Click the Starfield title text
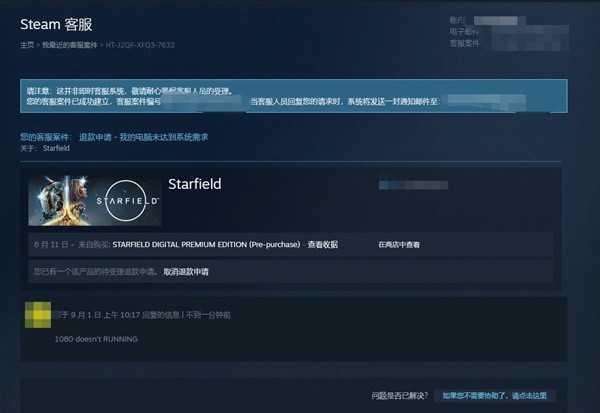Viewport: 600px width, 413px height. [x=195, y=184]
